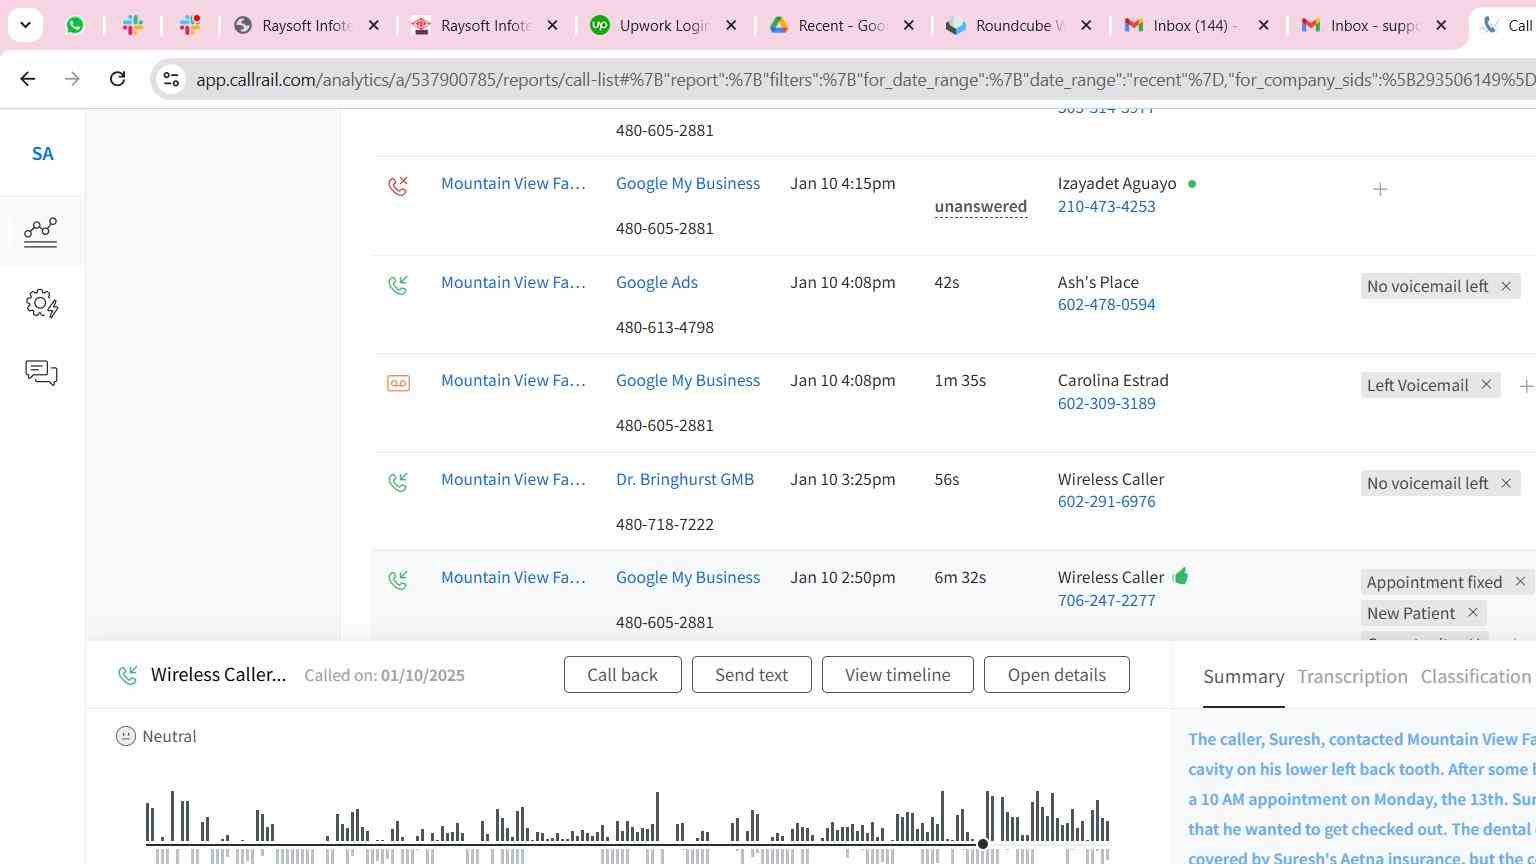Image resolution: width=1536 pixels, height=864 pixels.
Task: Click the unanswered duration label
Action: 981,207
